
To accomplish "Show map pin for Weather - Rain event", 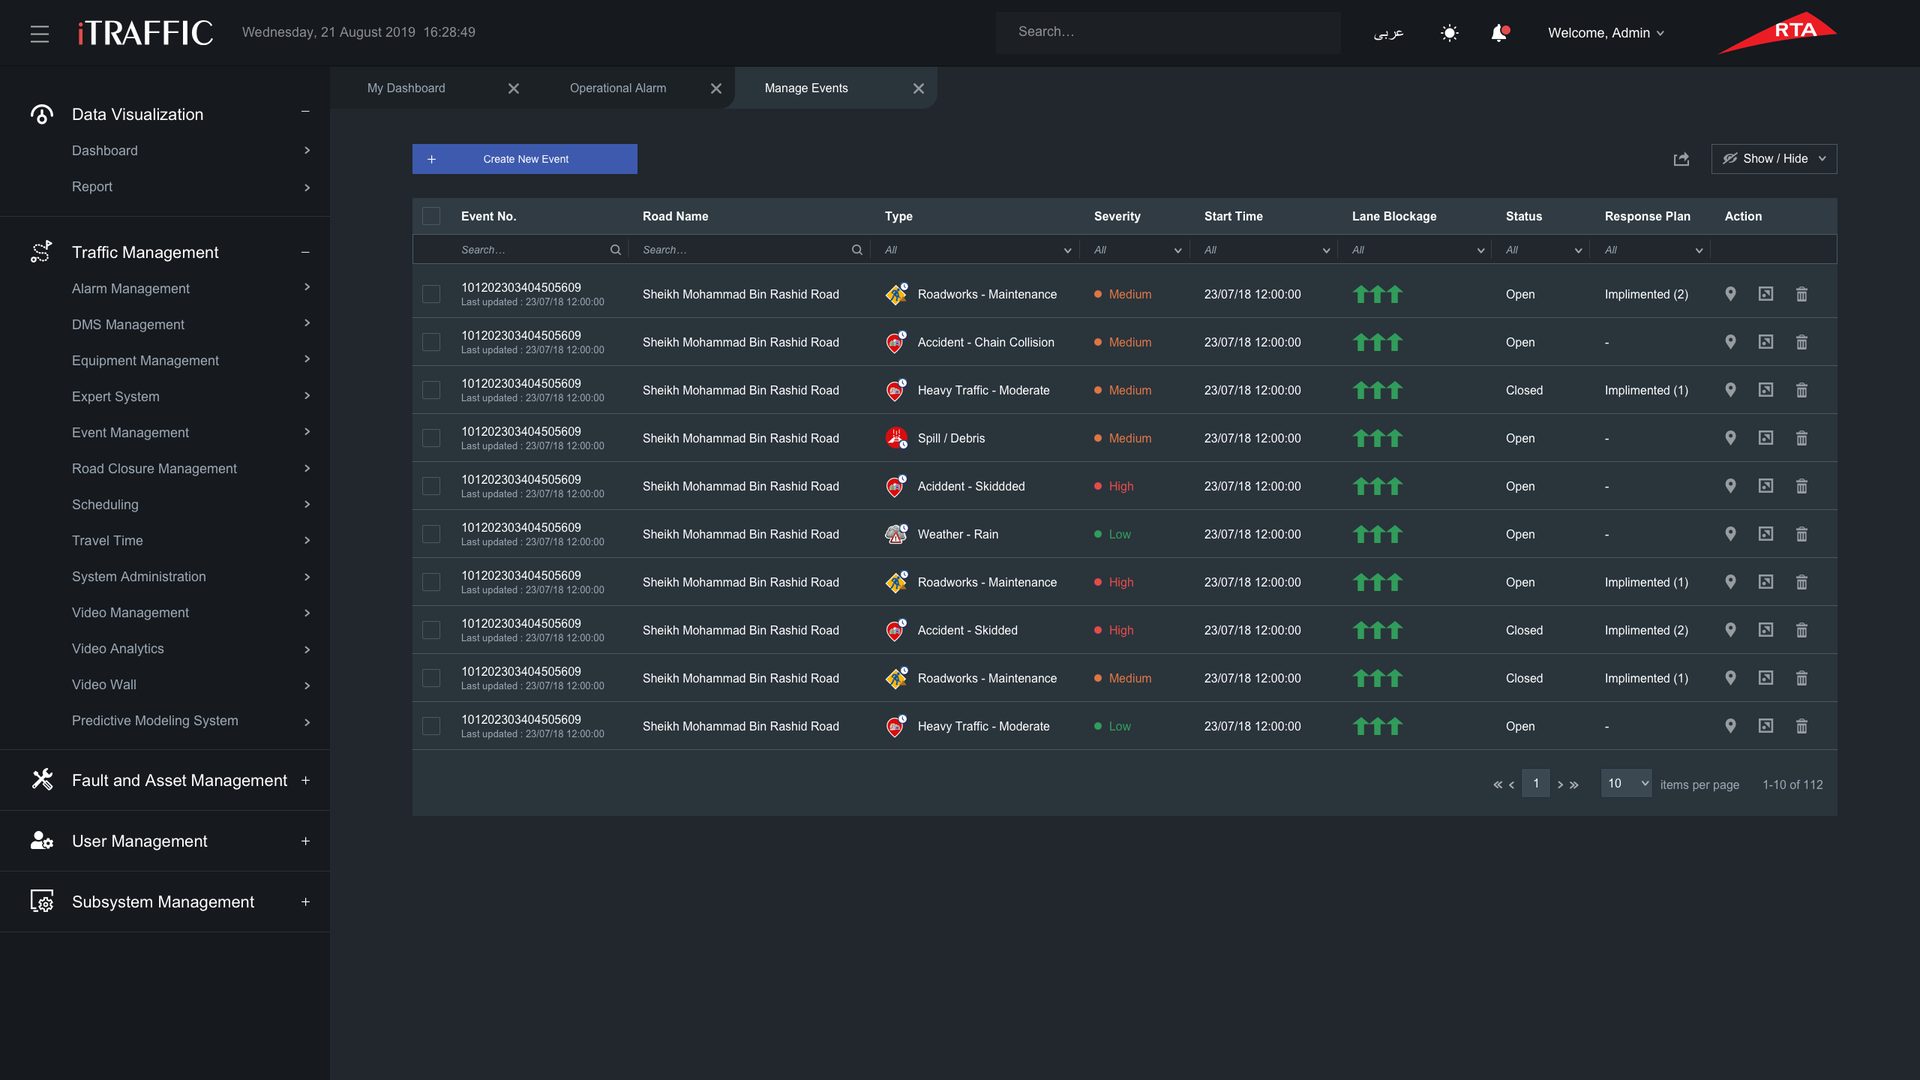I will coord(1730,534).
